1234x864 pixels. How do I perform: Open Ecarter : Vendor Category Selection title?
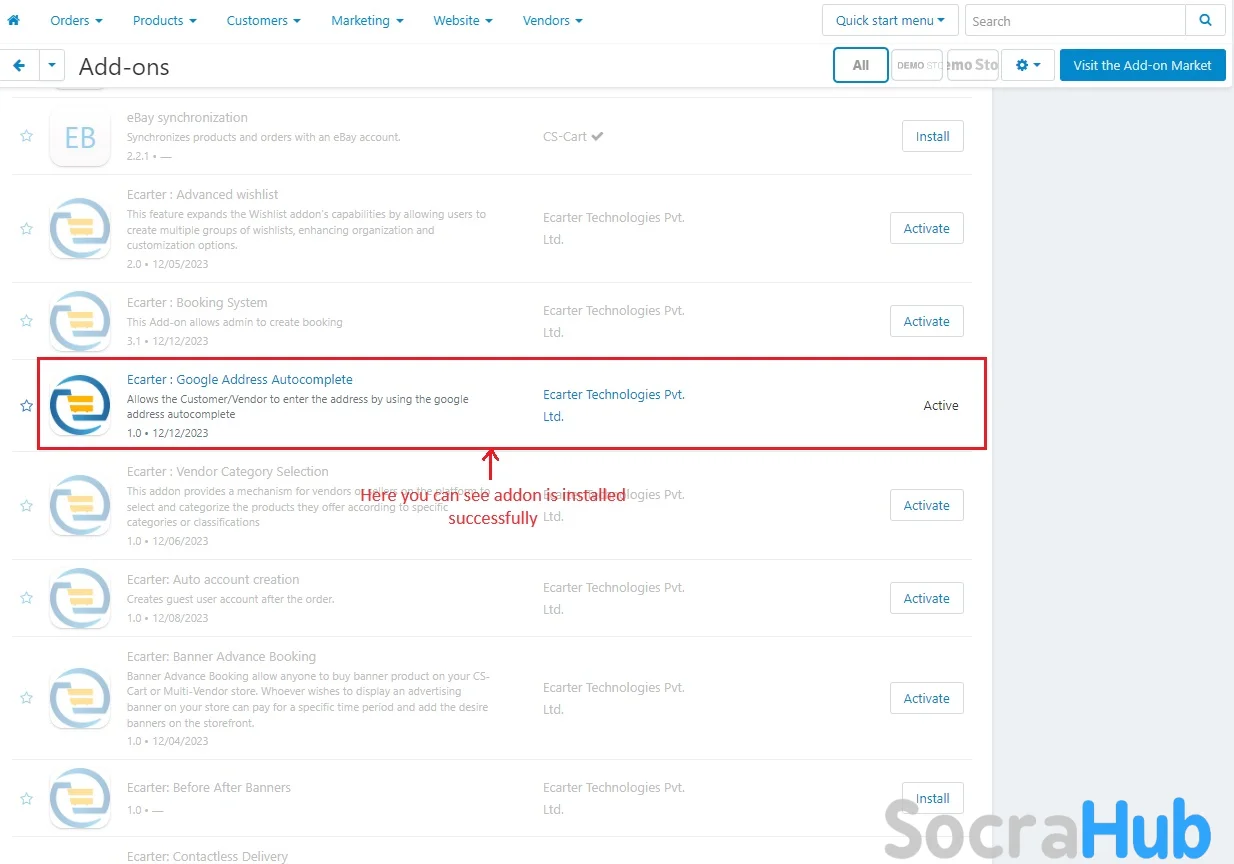[228, 471]
